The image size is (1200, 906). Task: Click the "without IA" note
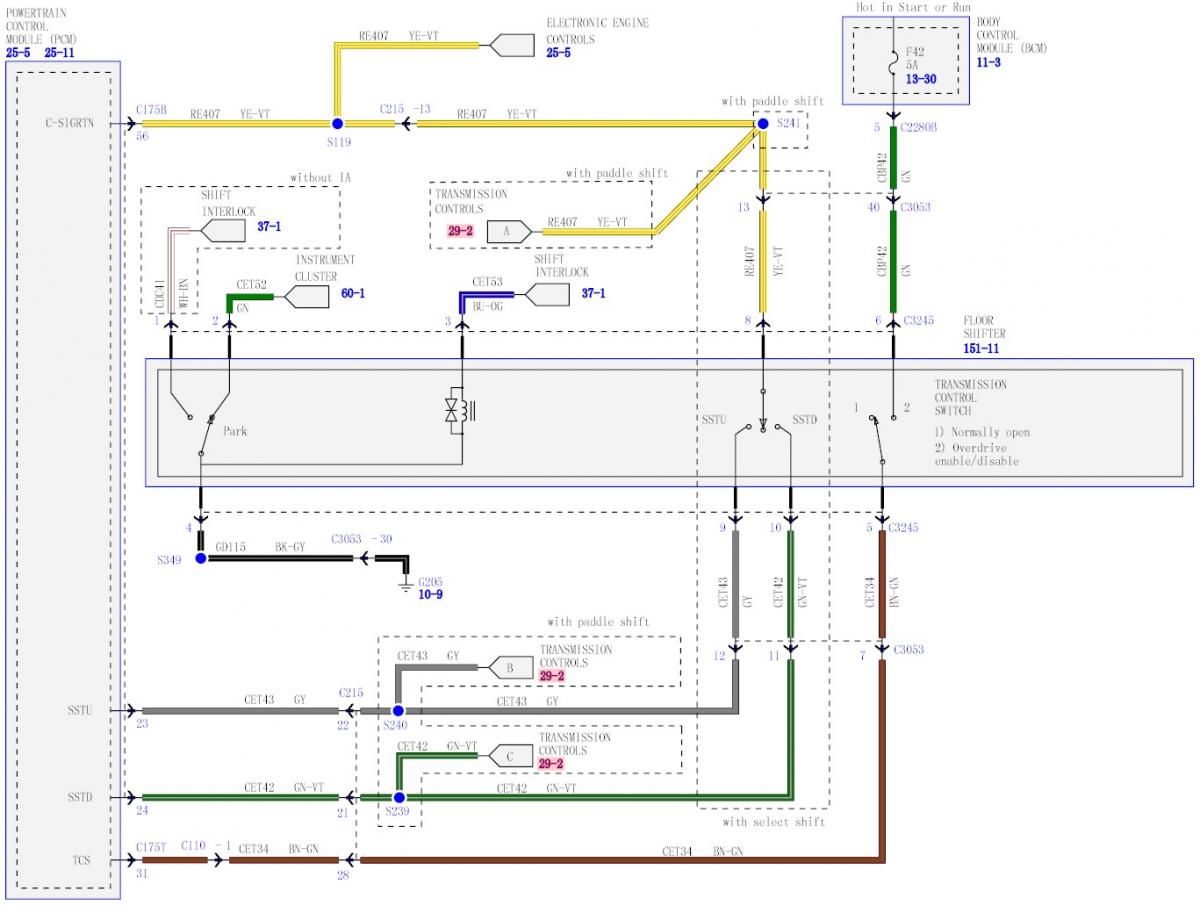click(320, 177)
